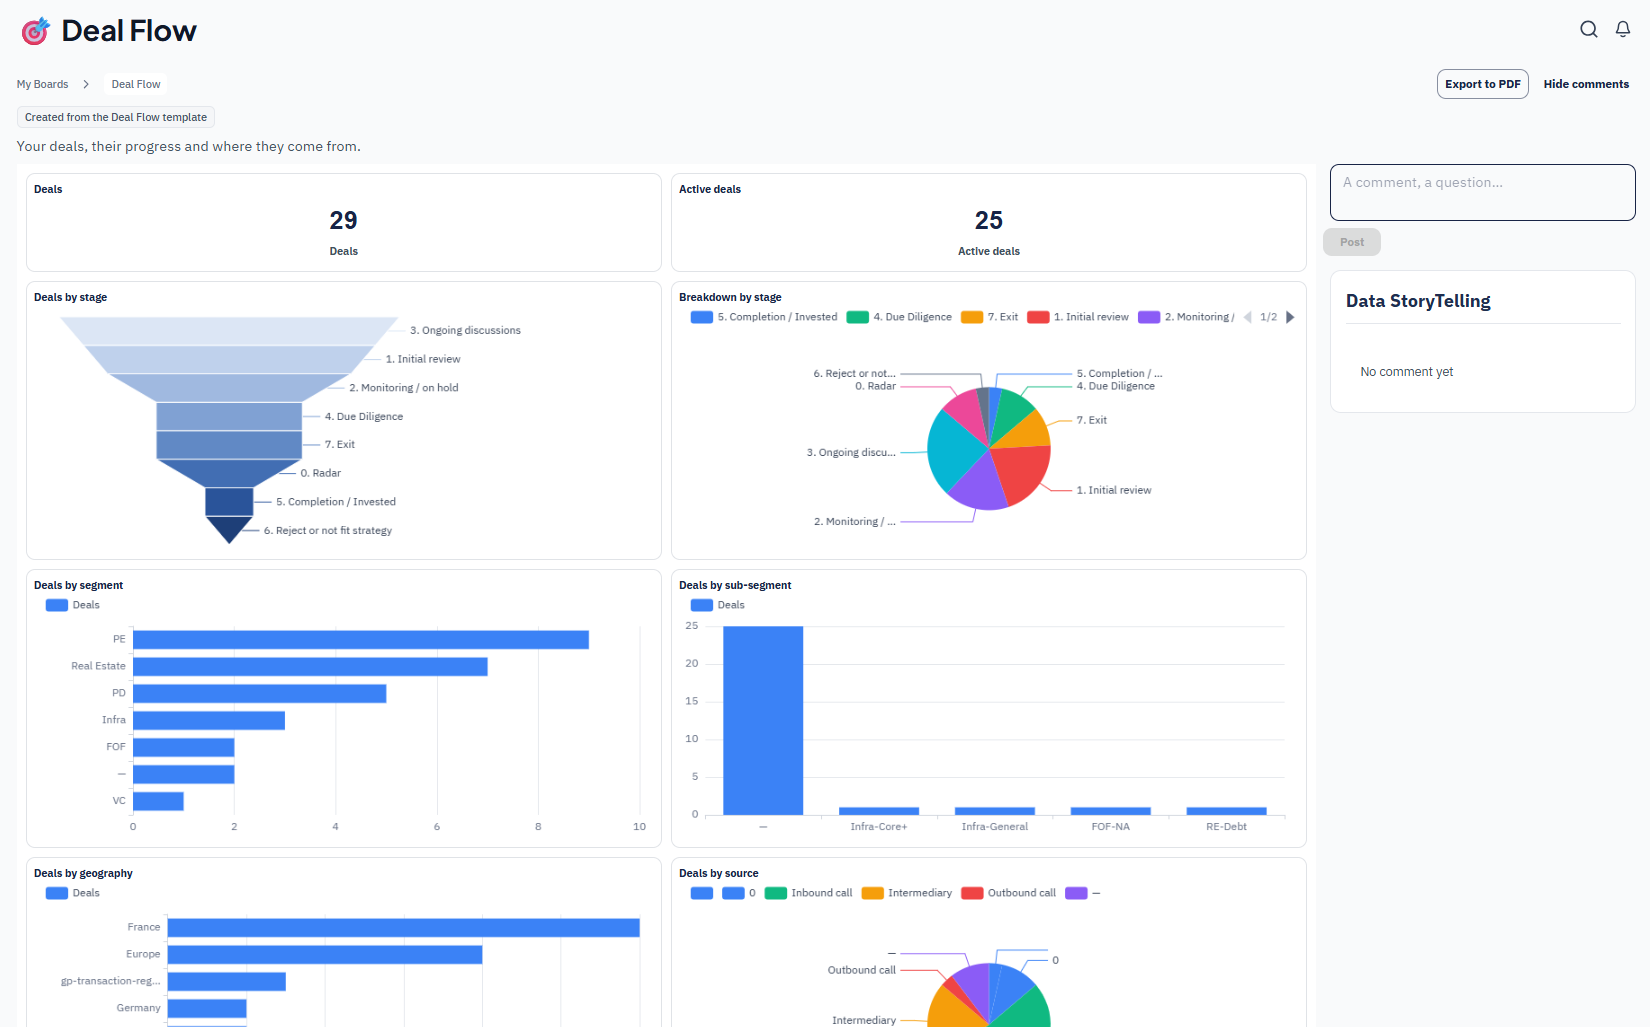Toggle '2. Monitoring /' legend entry
1650x1027 pixels.
pyautogui.click(x=1186, y=317)
